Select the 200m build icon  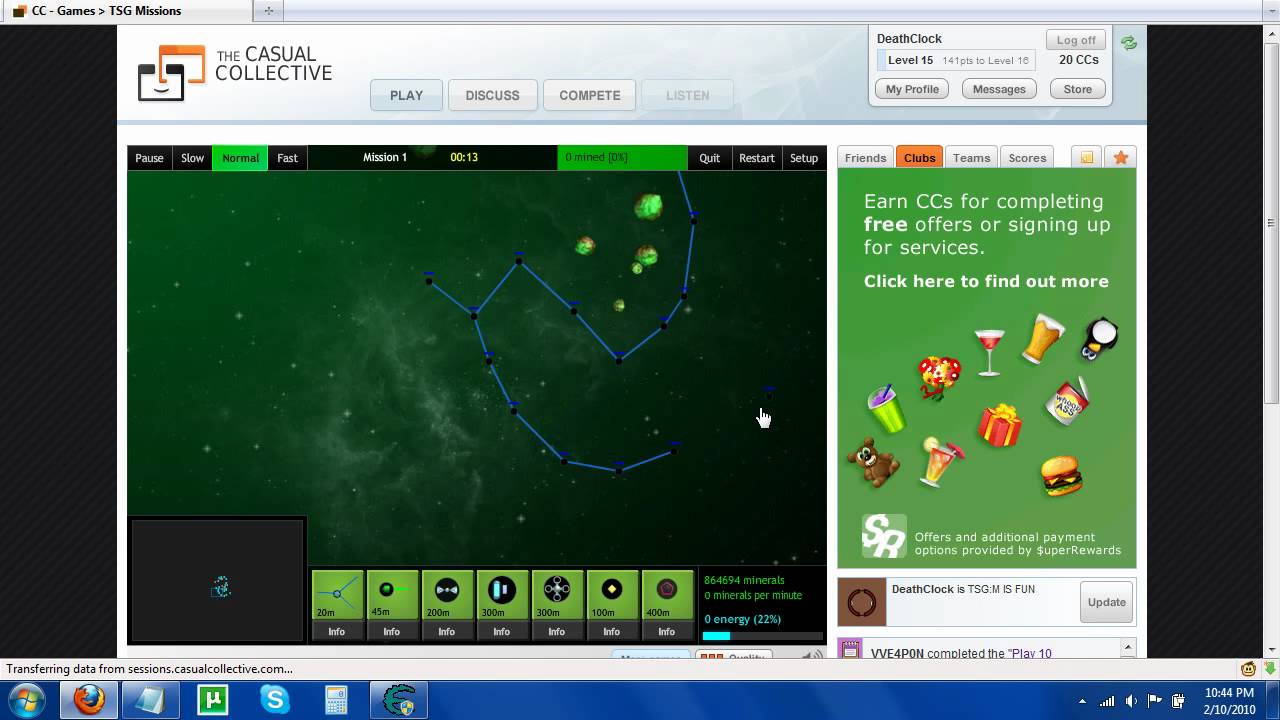click(447, 595)
